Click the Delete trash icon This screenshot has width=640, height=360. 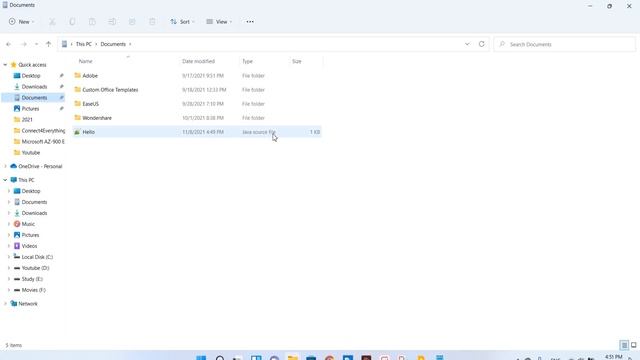coord(152,22)
